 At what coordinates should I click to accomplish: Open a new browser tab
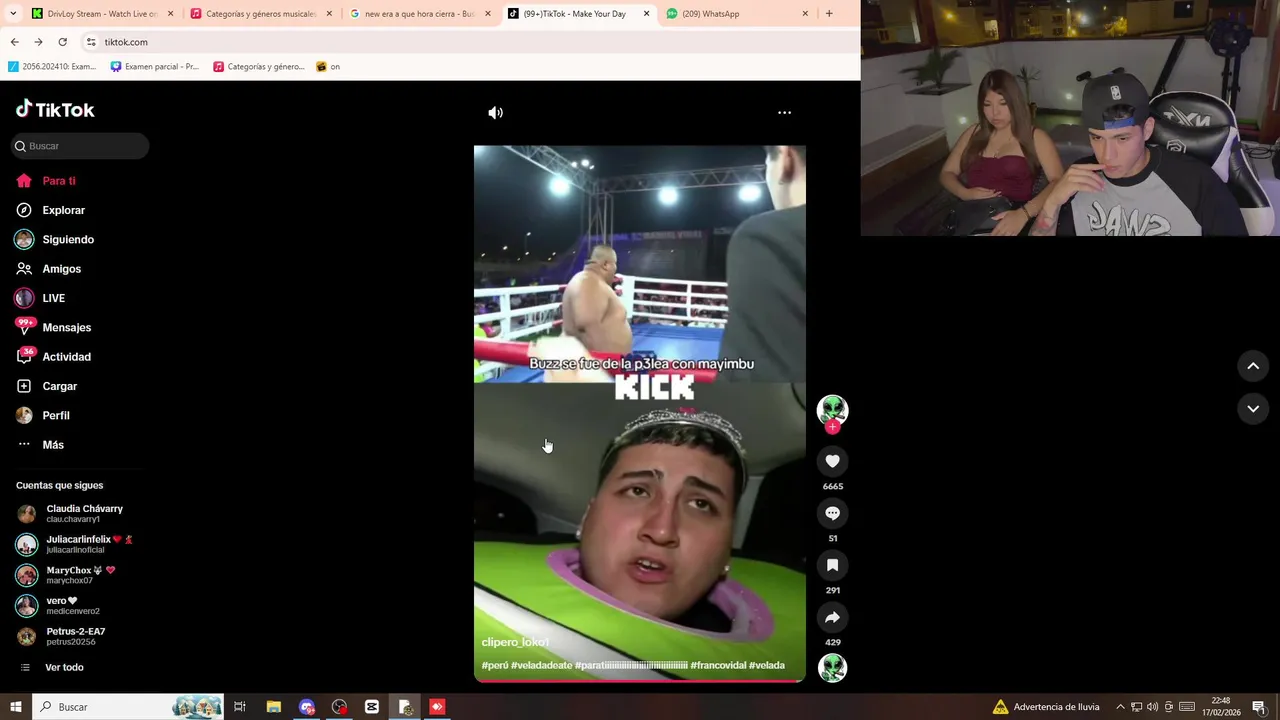(829, 14)
